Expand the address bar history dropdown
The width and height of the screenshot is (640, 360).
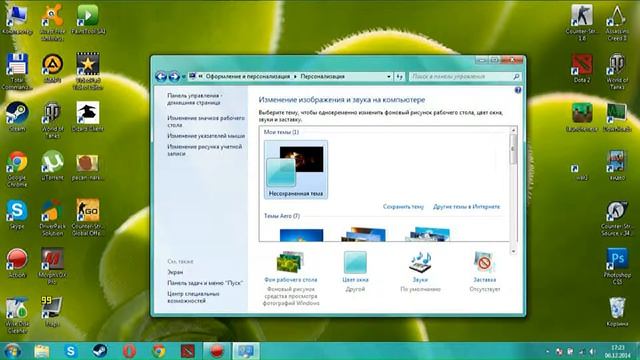click(389, 76)
